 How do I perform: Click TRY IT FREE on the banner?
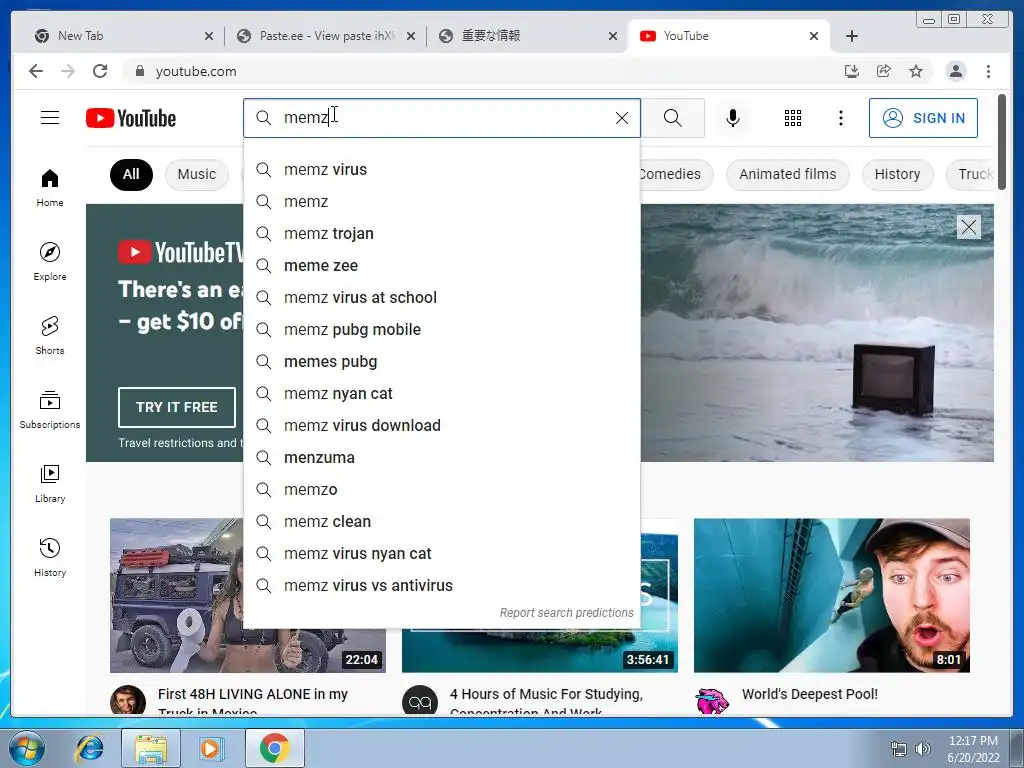point(177,407)
